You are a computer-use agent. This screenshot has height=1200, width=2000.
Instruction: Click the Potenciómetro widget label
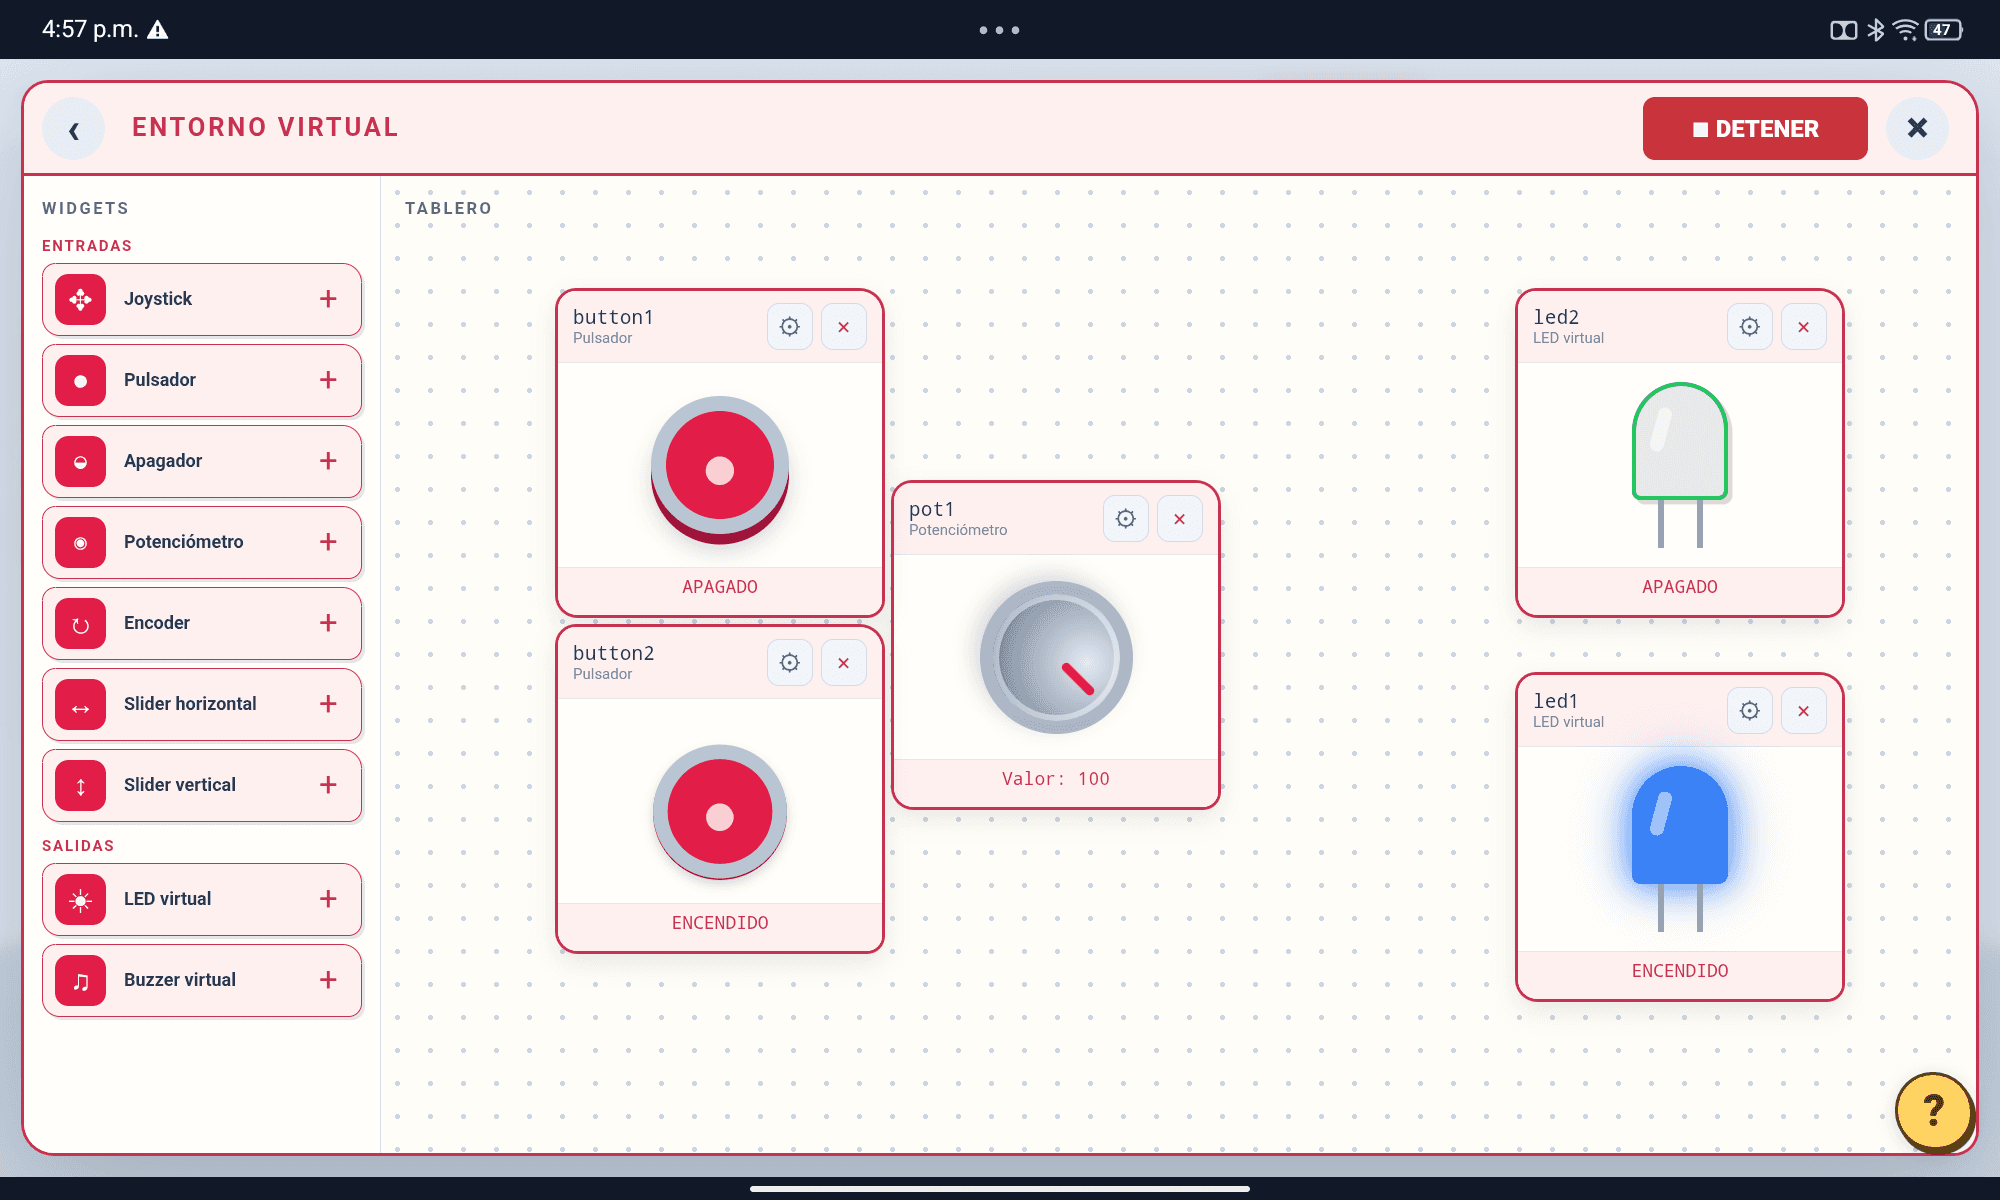tap(184, 542)
